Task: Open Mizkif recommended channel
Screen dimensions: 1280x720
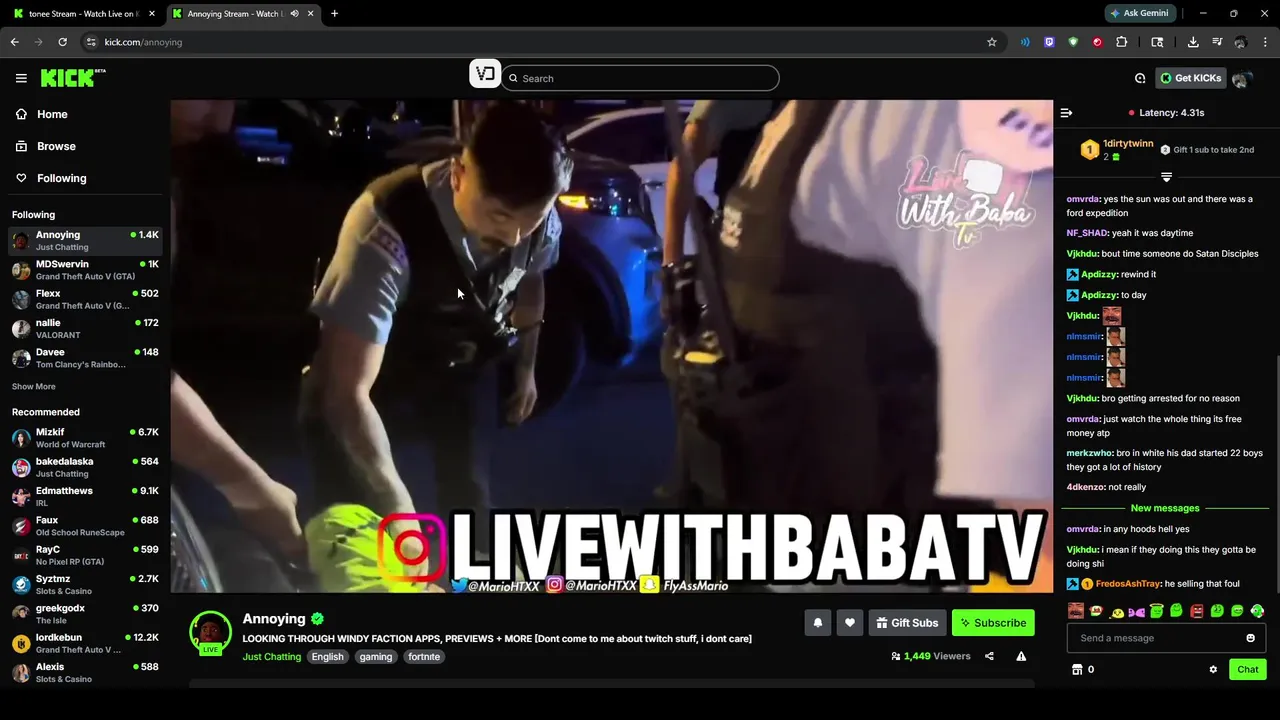Action: click(x=85, y=438)
